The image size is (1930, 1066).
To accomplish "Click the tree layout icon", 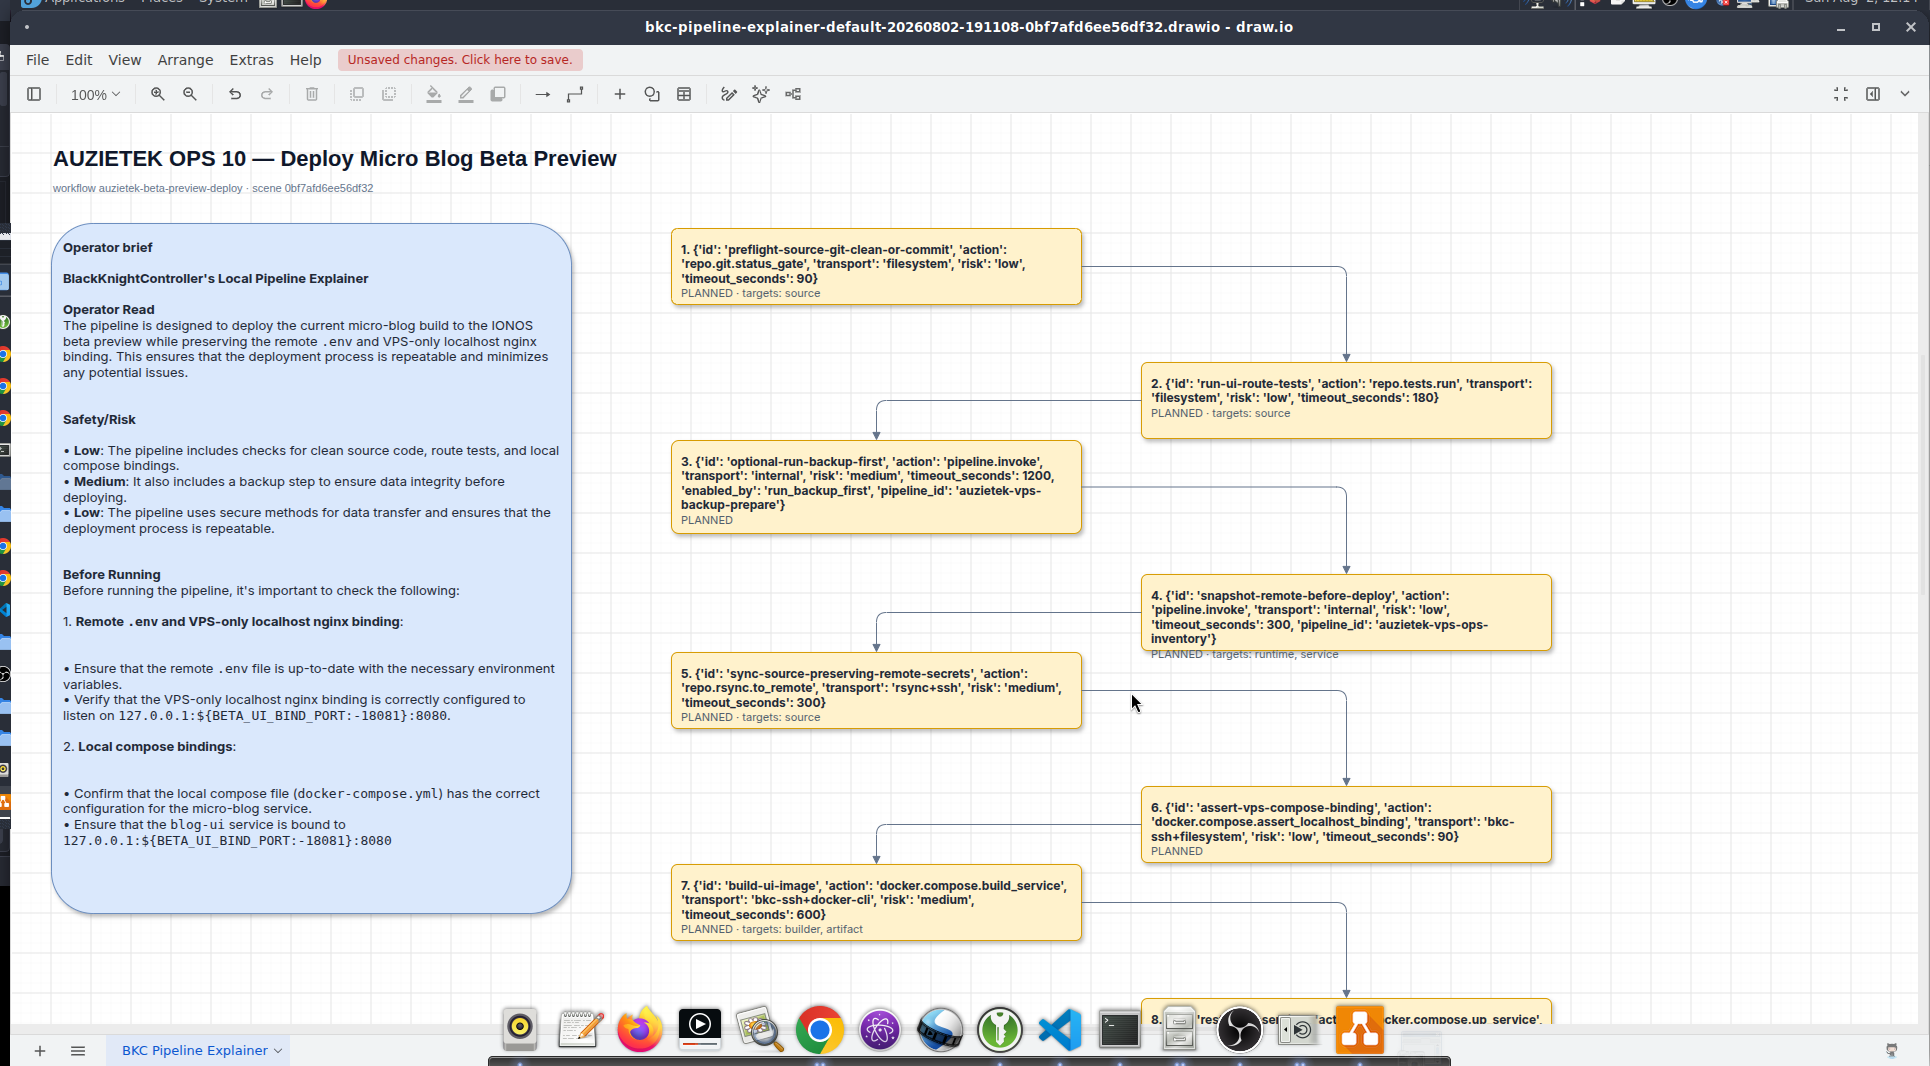I will coord(793,94).
